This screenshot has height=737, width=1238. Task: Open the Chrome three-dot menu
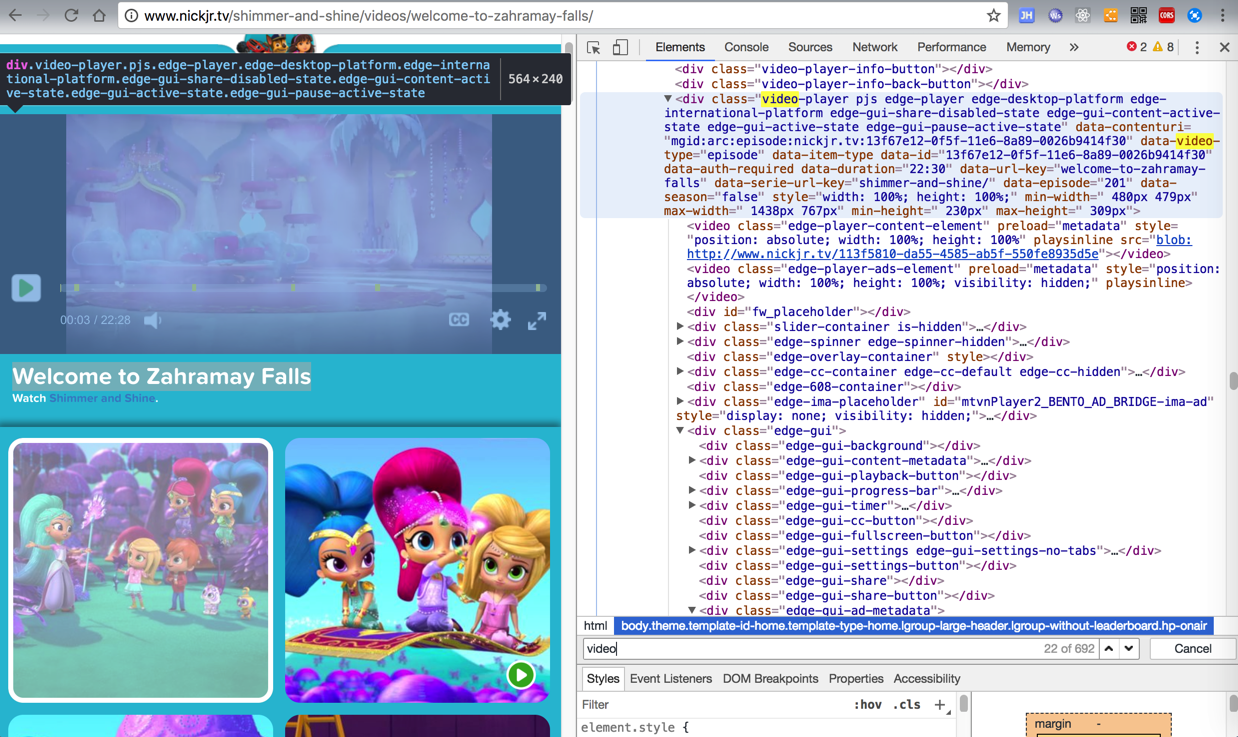tap(1223, 16)
